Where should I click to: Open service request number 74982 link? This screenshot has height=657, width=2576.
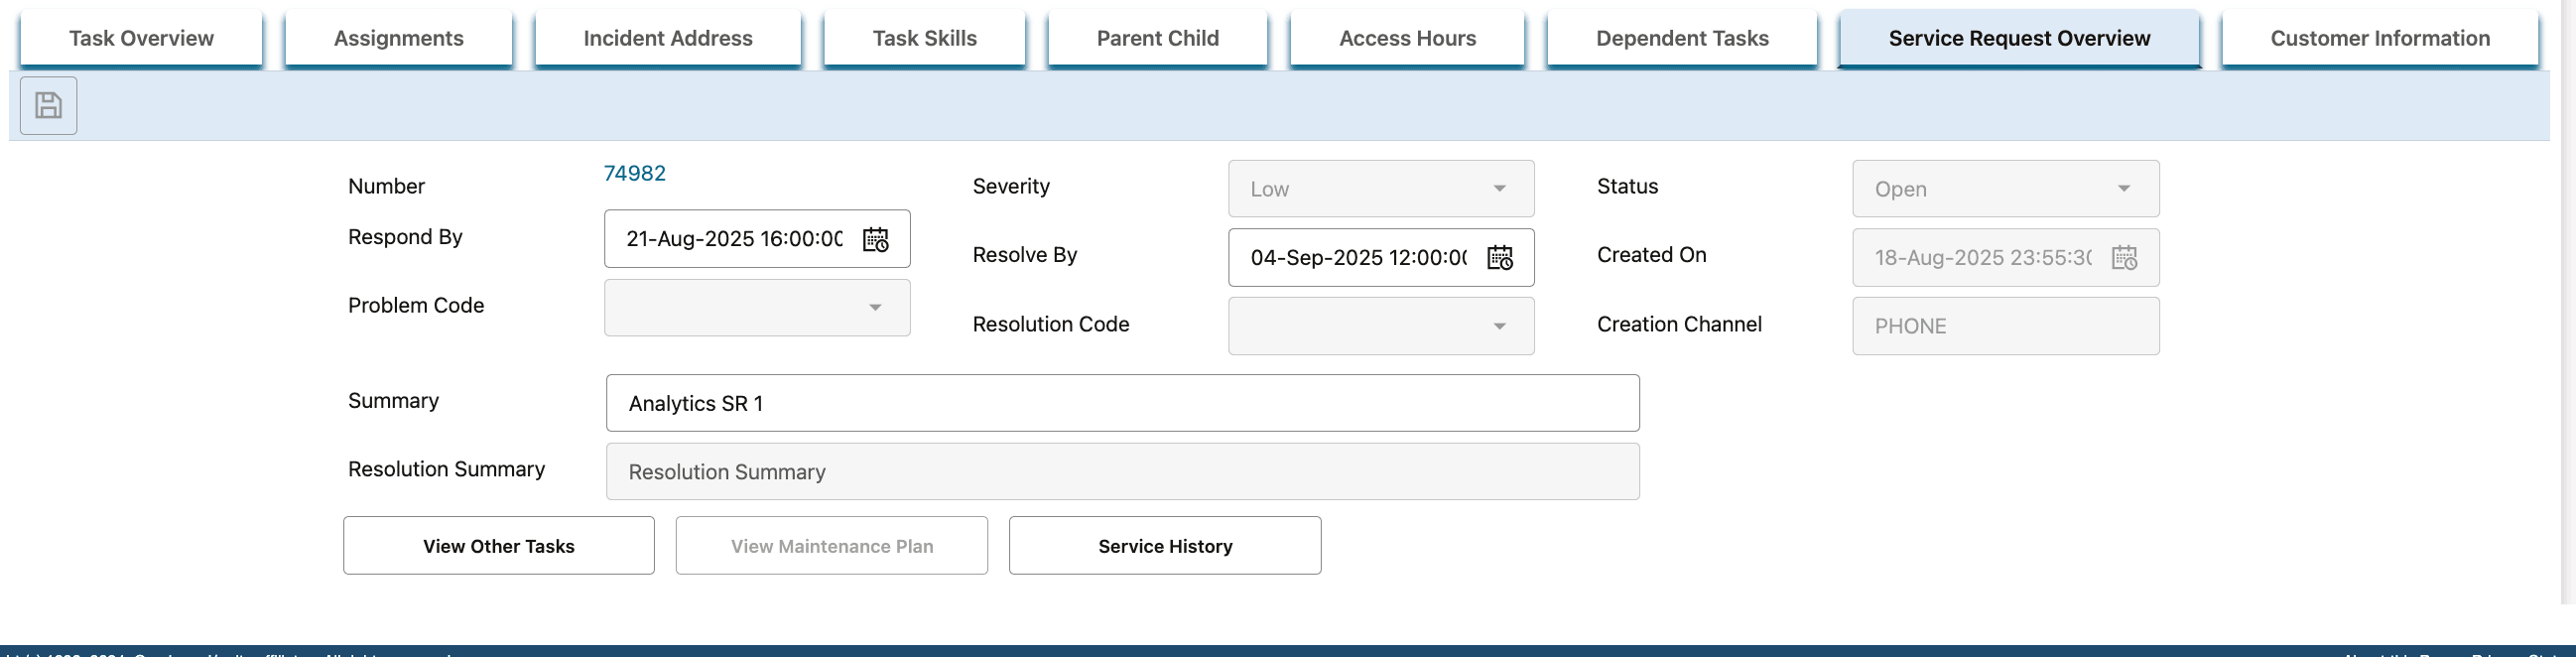pyautogui.click(x=634, y=174)
